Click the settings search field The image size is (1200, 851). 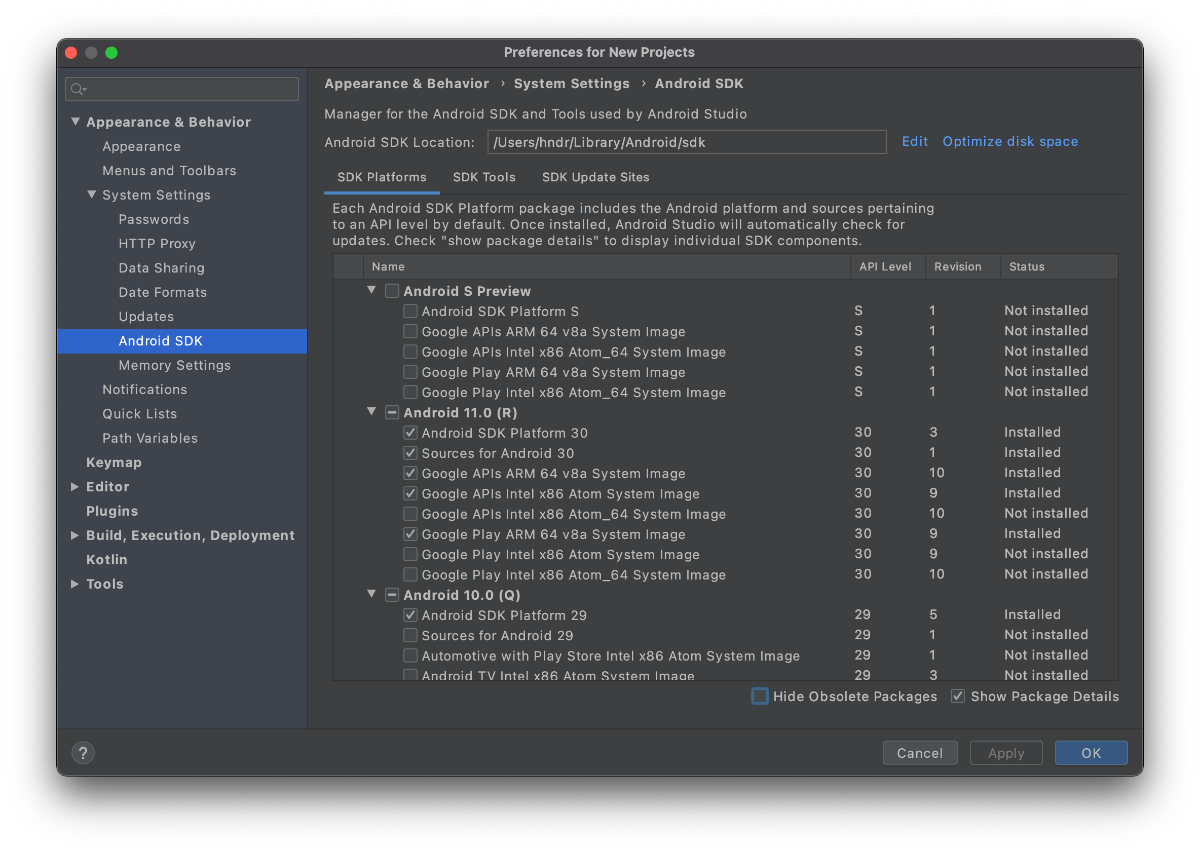point(182,89)
